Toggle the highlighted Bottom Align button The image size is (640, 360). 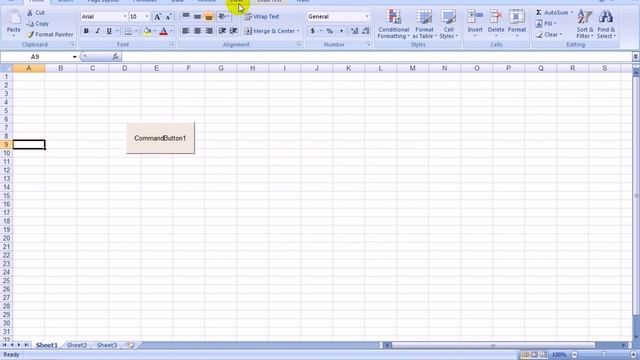209,17
